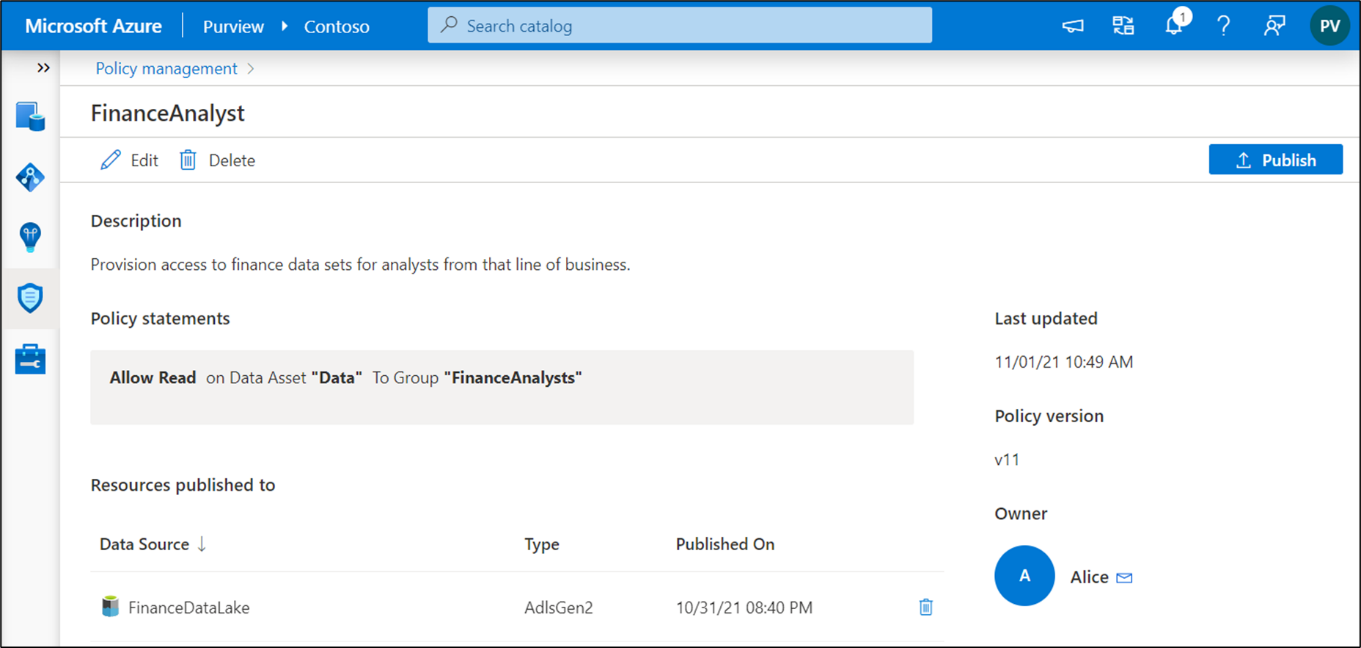This screenshot has width=1361, height=648.
Task: Click the Policy management shield icon
Action: click(30, 297)
